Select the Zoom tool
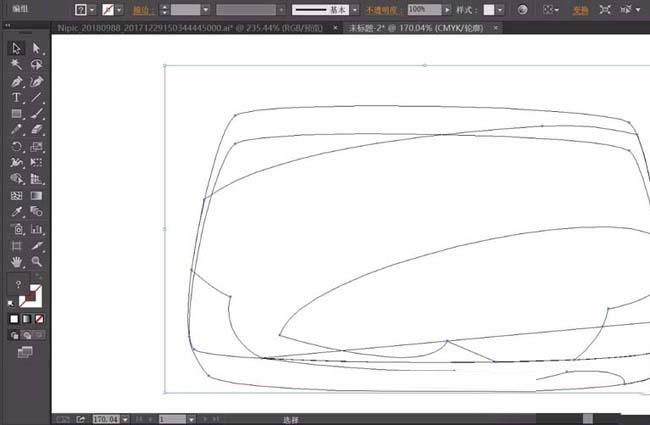Viewport: 650px width, 425px height. (36, 261)
